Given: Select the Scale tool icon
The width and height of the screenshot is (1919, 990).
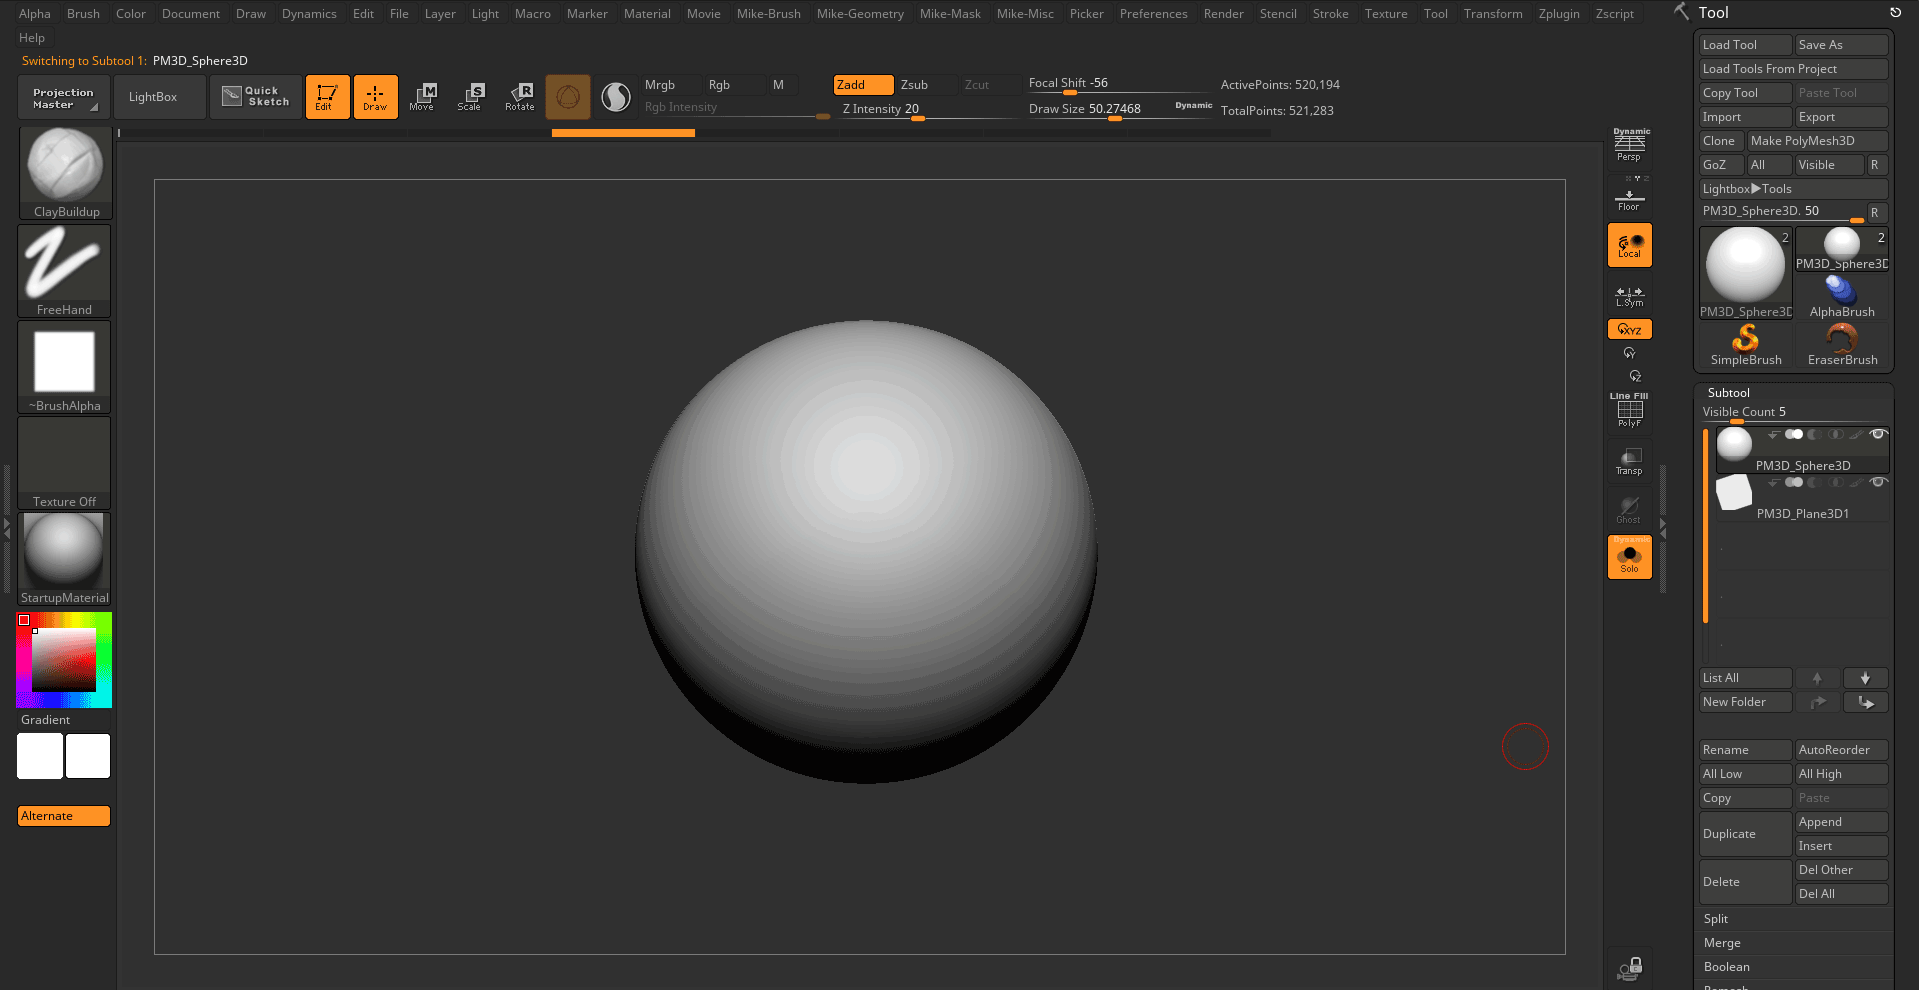Looking at the screenshot, I should pos(470,96).
